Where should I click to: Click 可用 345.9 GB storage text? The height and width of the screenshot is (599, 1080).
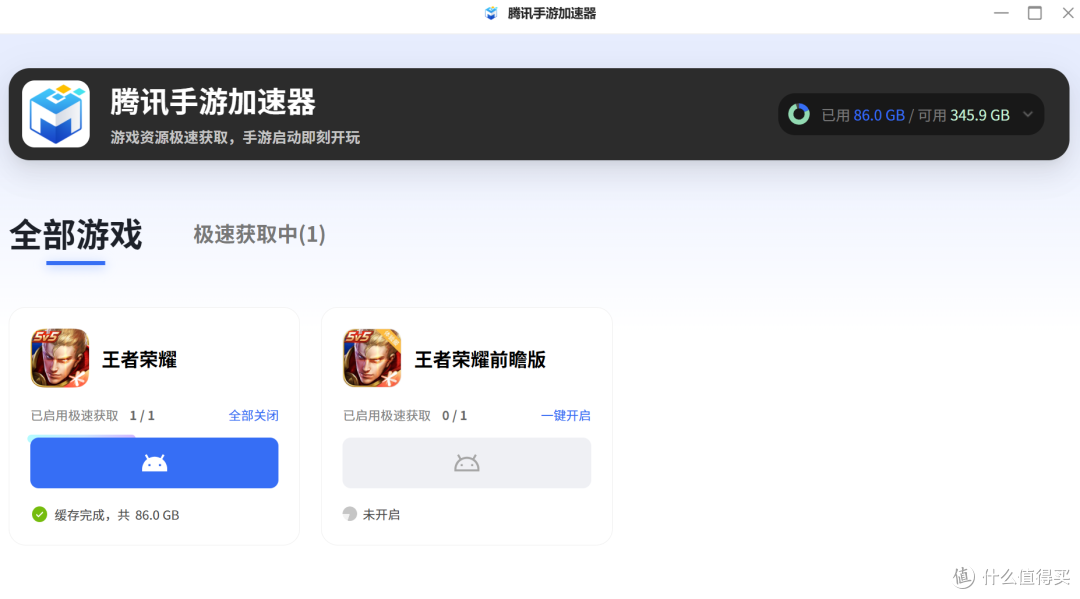coord(964,115)
